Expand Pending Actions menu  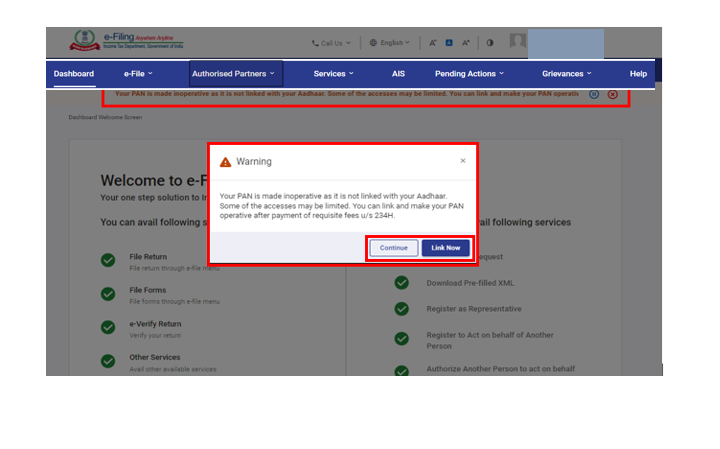click(469, 74)
